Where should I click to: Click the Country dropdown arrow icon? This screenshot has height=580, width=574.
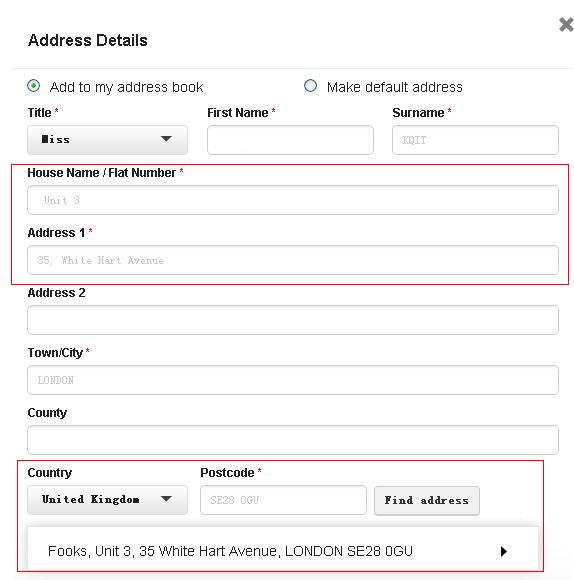pos(166,499)
